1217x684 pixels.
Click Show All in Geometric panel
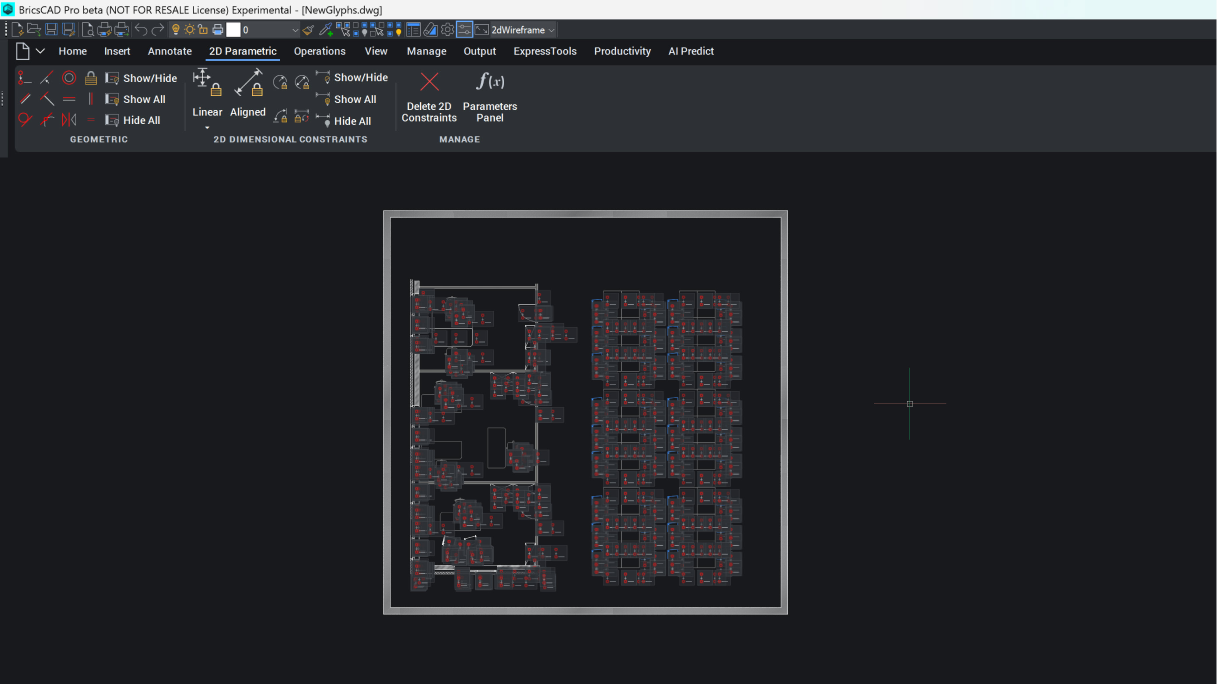click(x=135, y=99)
